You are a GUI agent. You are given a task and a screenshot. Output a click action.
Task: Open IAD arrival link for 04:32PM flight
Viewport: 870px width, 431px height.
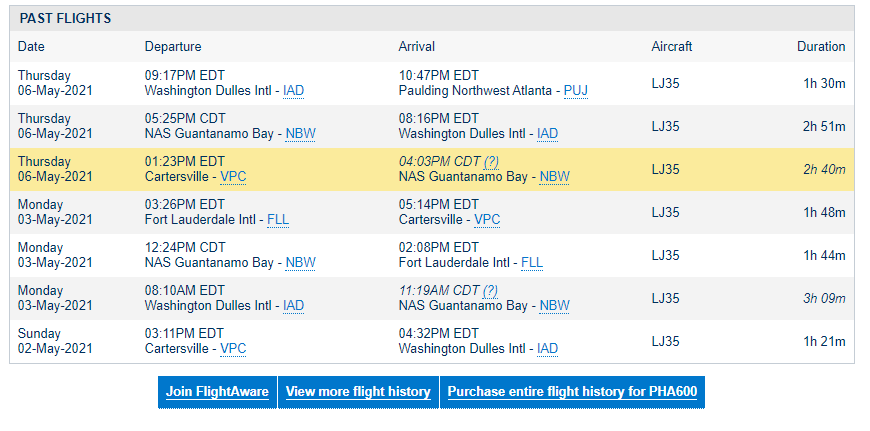[x=547, y=348]
